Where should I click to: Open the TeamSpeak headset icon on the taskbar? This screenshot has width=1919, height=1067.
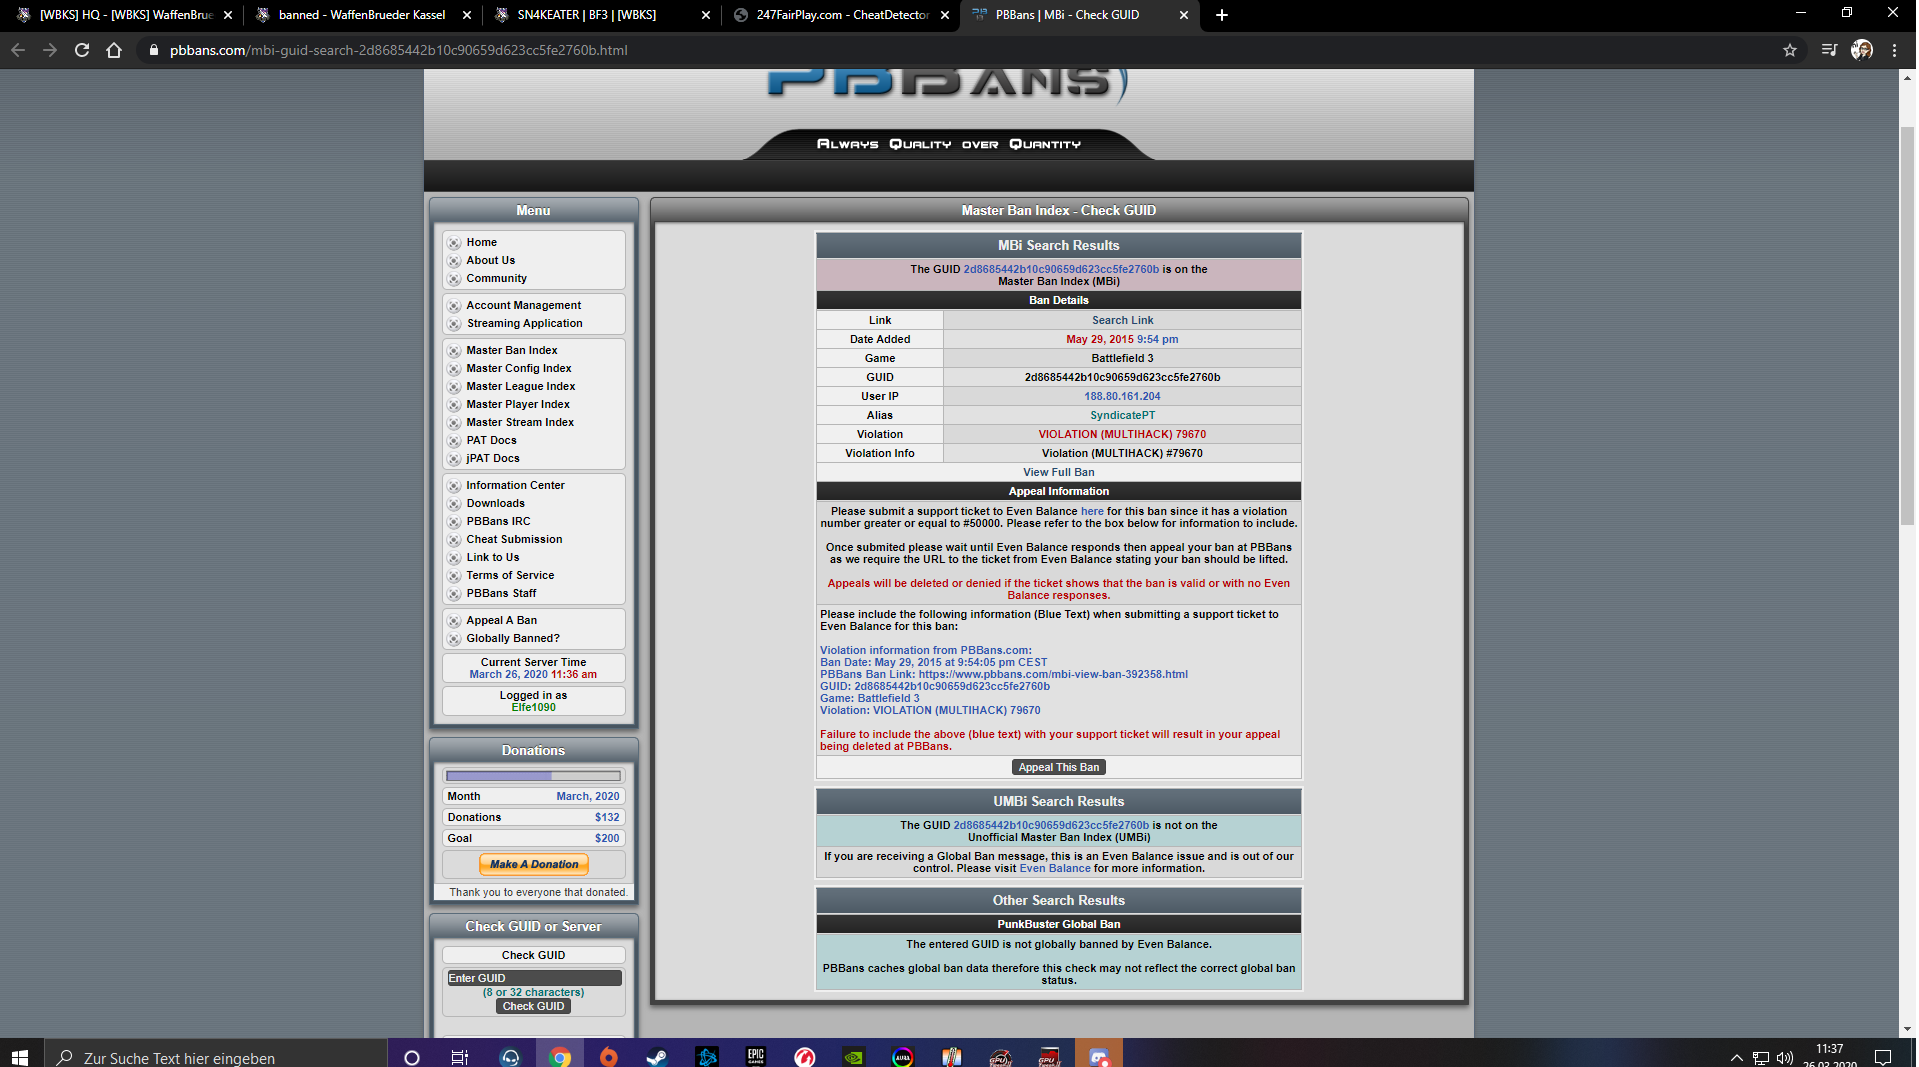coord(510,1057)
